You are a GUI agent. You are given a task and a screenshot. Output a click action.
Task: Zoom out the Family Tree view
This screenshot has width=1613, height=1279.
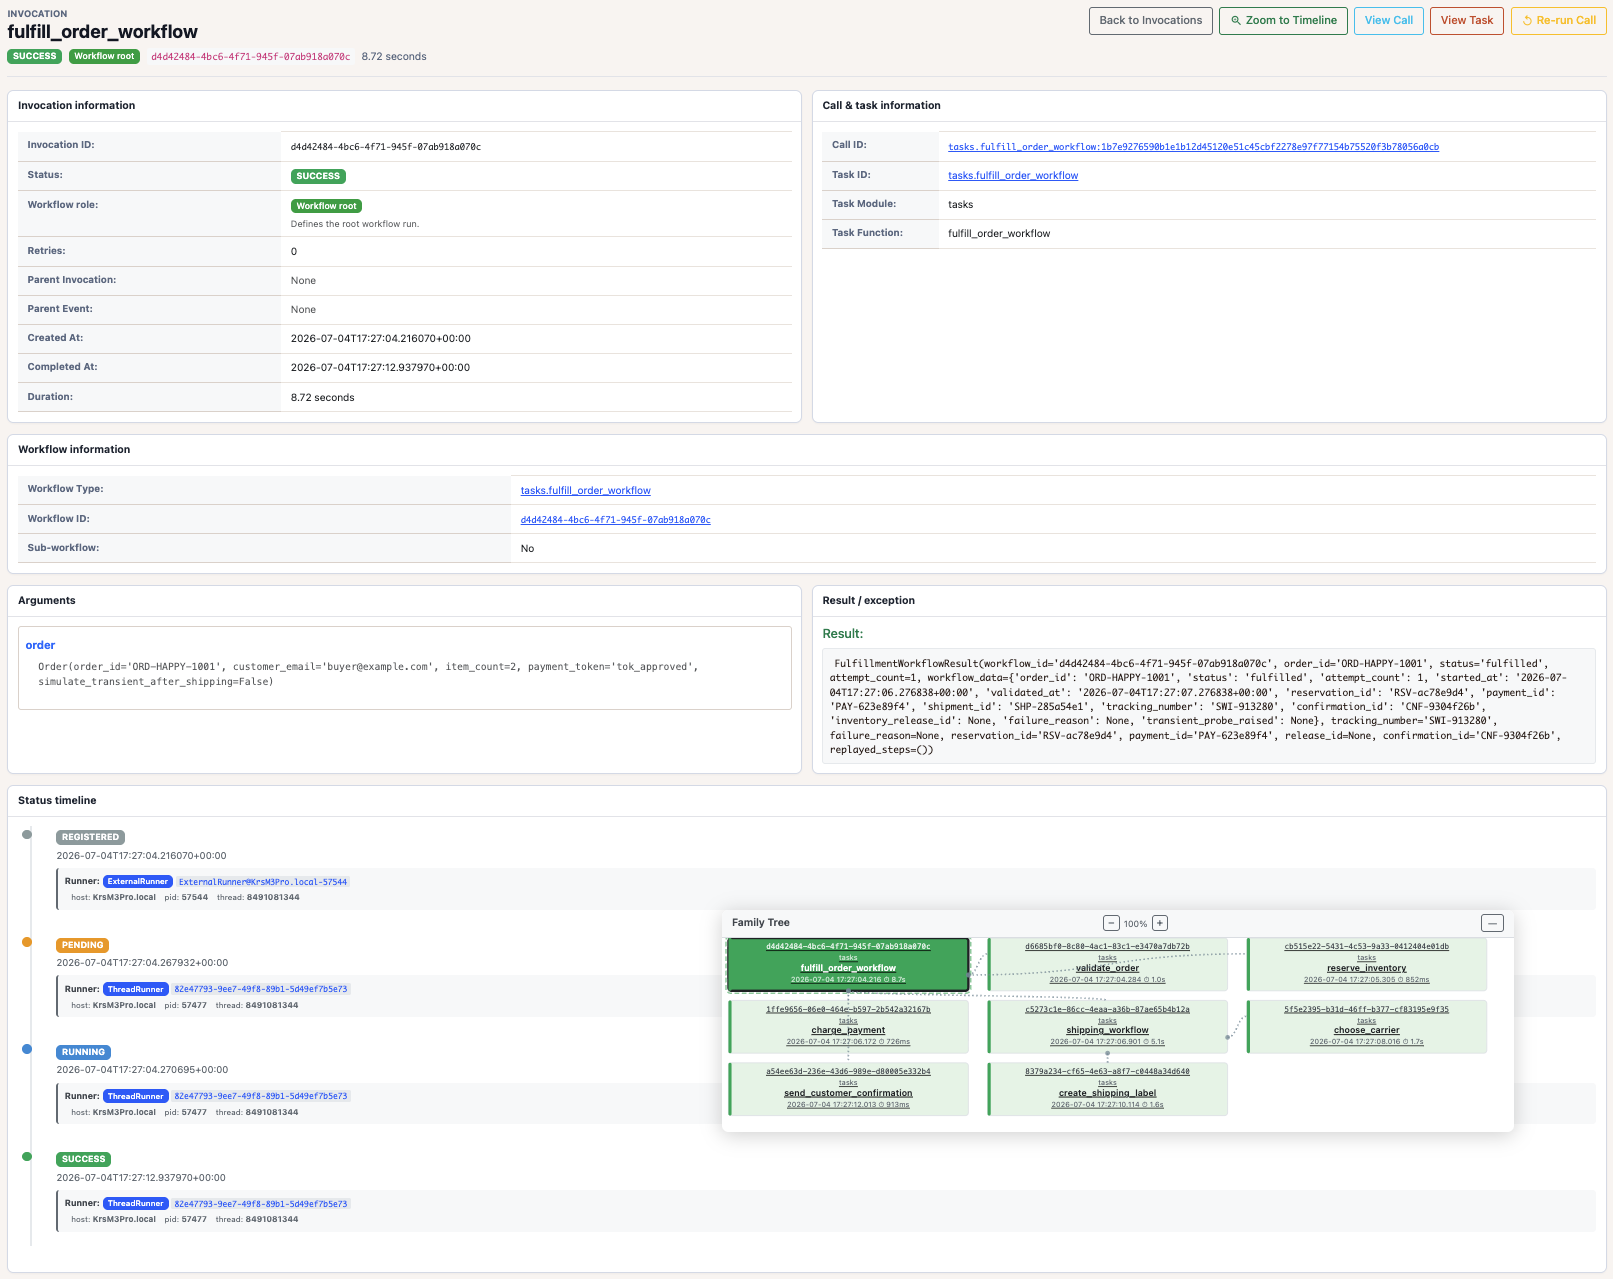(x=1111, y=923)
